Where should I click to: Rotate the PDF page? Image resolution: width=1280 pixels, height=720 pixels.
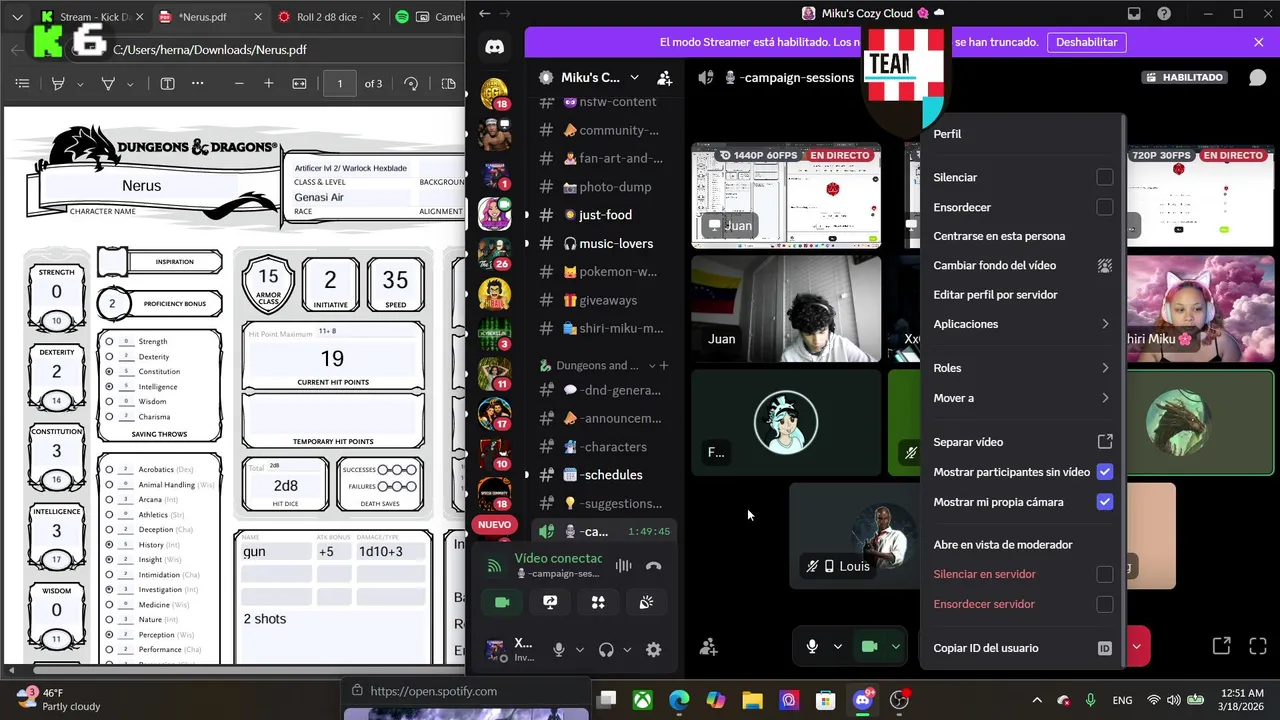click(411, 84)
